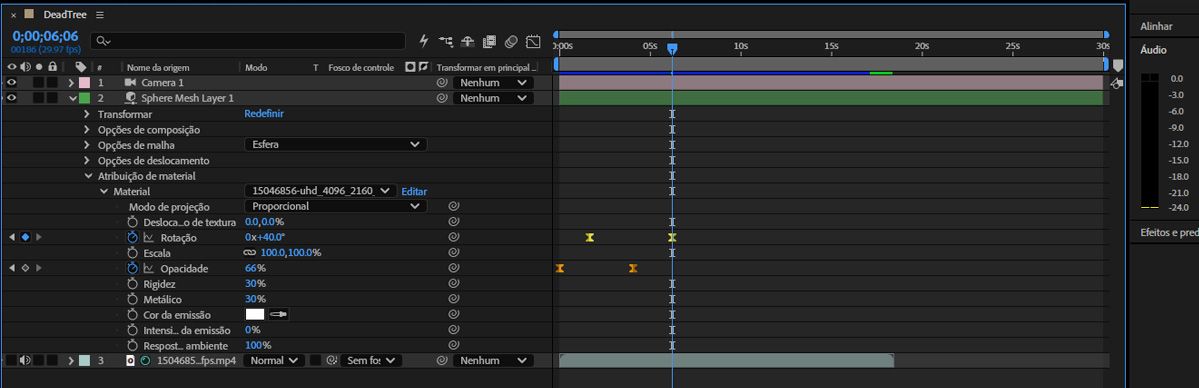Go to next Opacidade keyframe arrow
Viewport: 1199px width, 388px height.
click(x=39, y=269)
